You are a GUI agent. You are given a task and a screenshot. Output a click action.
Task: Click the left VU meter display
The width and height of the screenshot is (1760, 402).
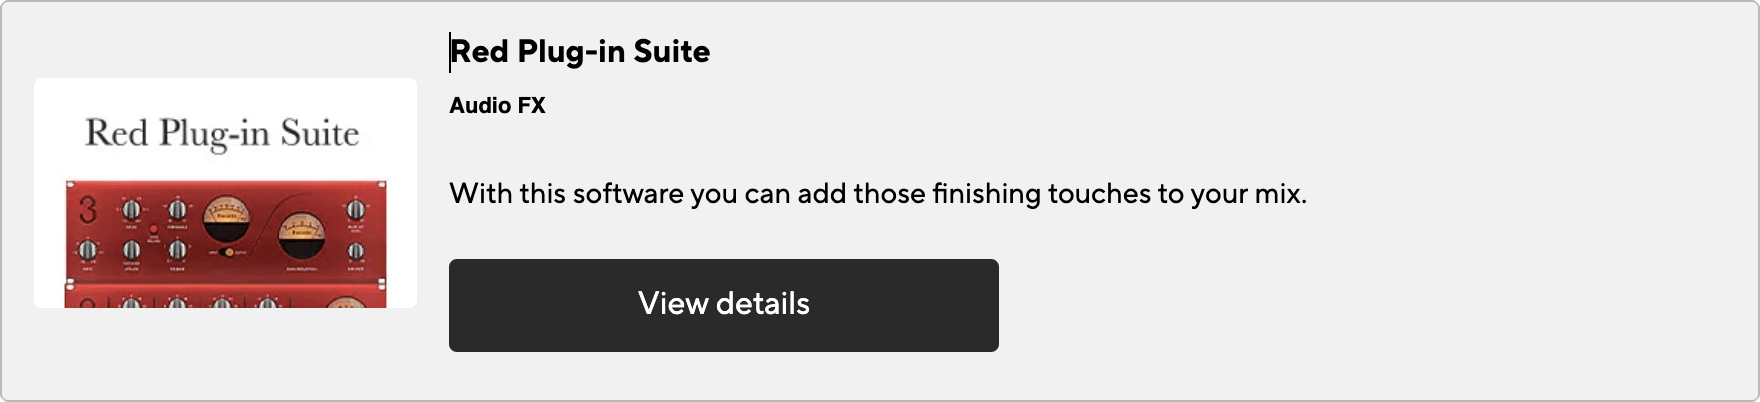point(228,218)
